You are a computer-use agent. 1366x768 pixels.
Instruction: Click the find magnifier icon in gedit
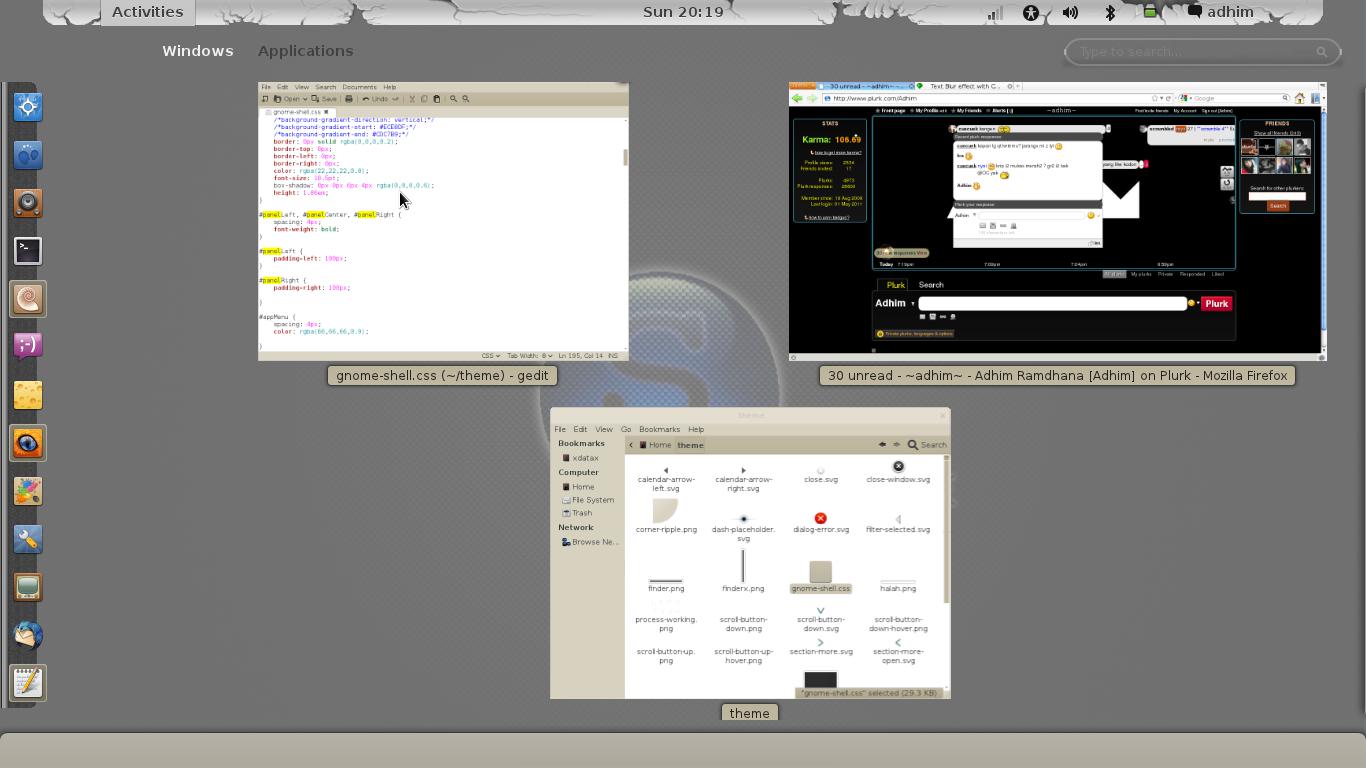tap(453, 99)
